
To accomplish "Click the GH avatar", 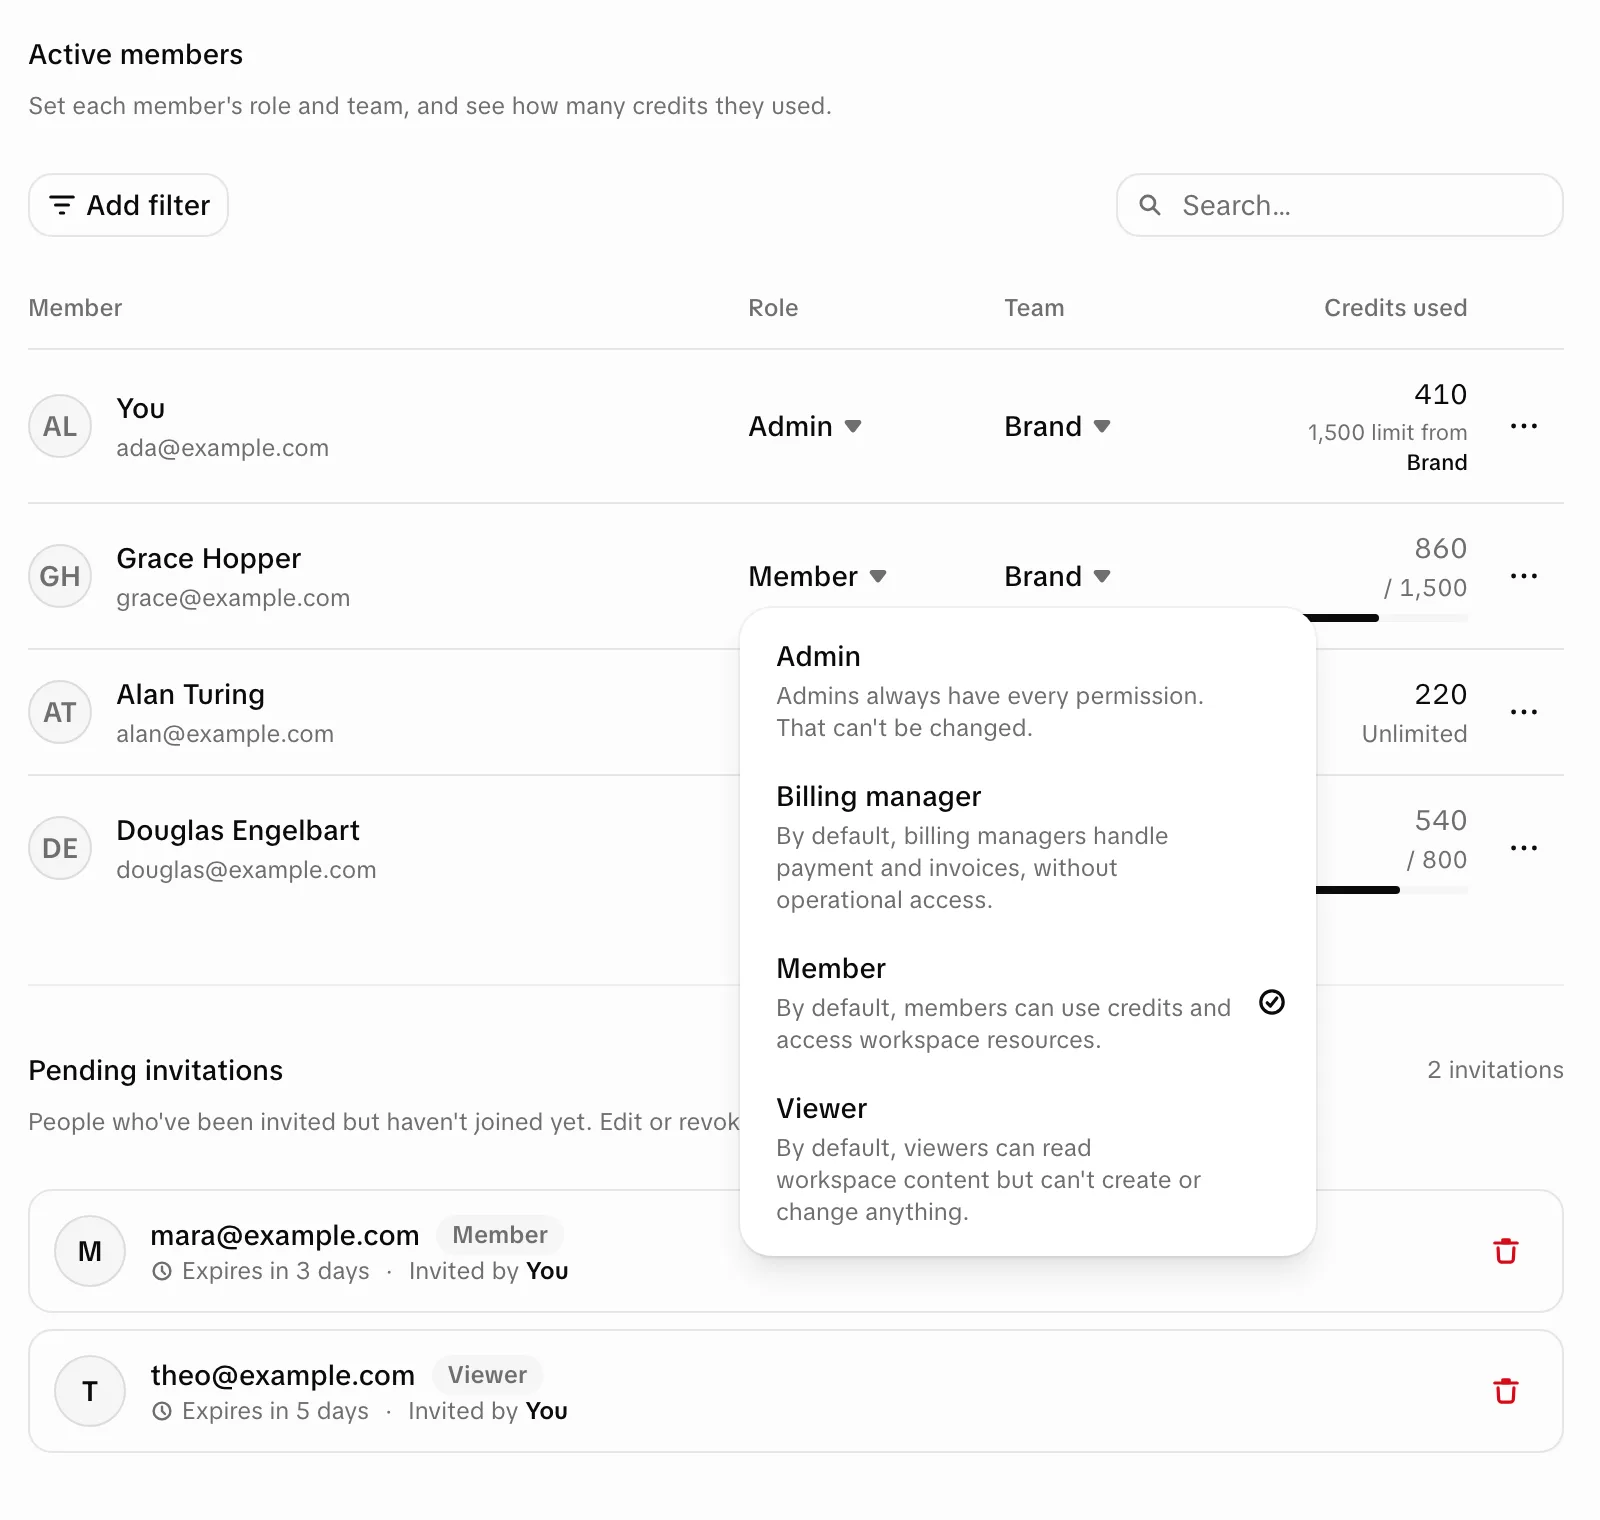I will coord(60,576).
